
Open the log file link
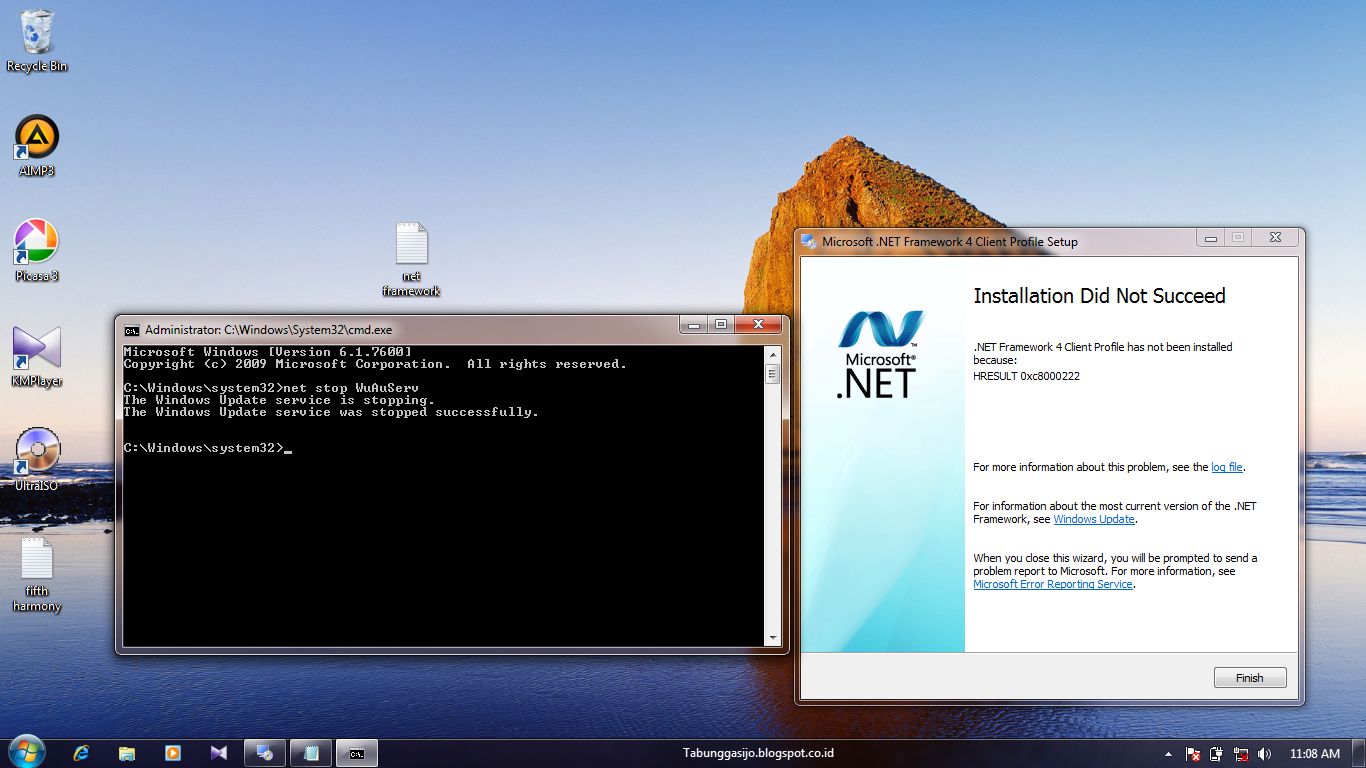[1226, 467]
